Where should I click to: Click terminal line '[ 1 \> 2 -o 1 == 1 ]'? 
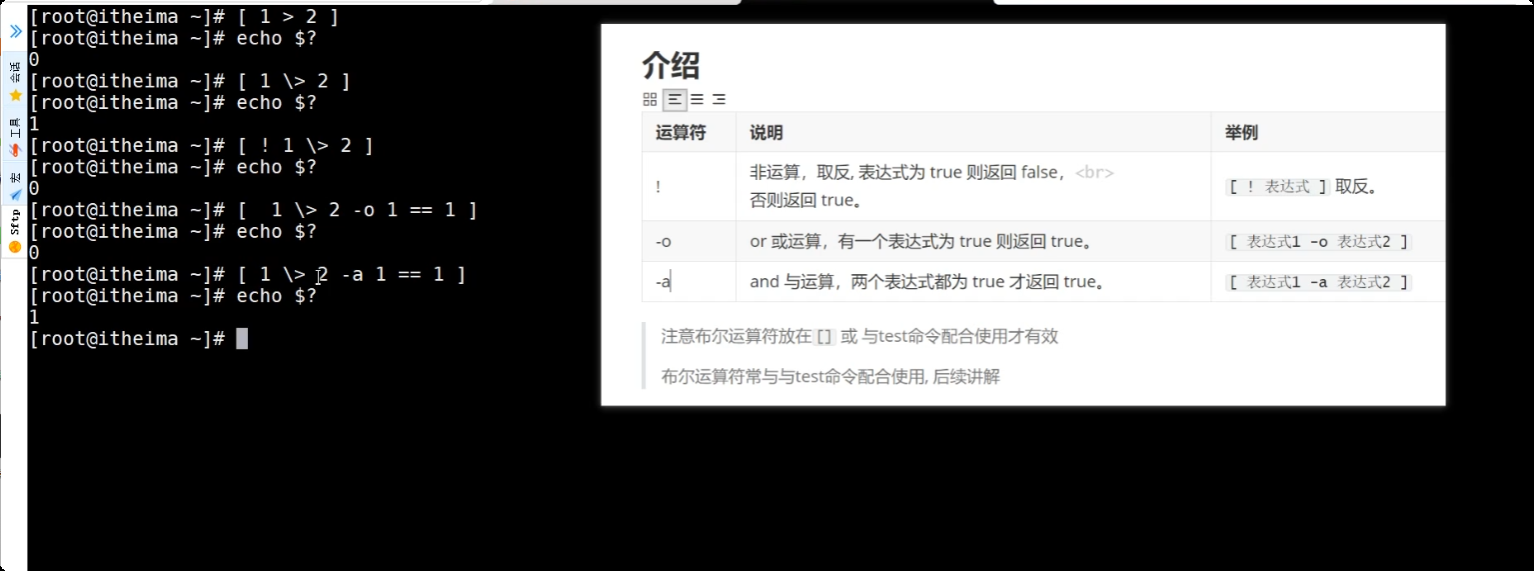click(254, 210)
